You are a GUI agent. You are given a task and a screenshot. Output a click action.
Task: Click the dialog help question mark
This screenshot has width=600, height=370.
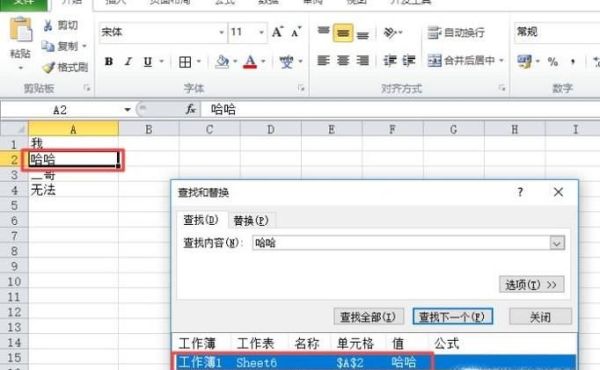pyautogui.click(x=520, y=192)
